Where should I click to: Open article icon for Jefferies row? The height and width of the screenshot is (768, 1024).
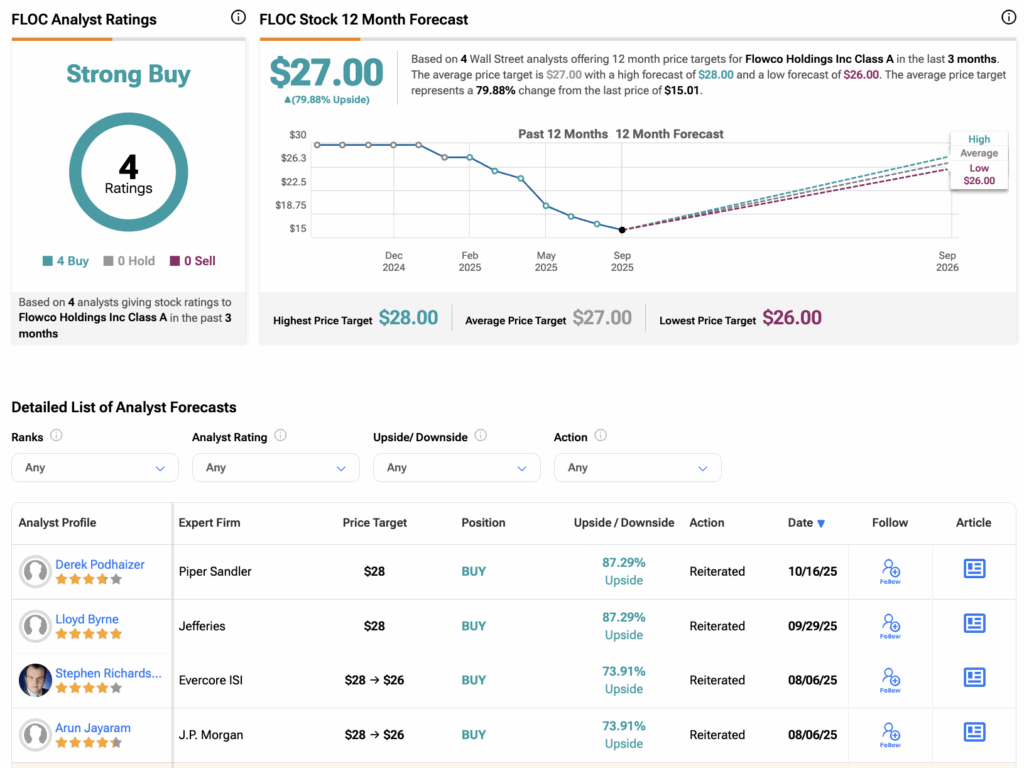click(x=974, y=624)
